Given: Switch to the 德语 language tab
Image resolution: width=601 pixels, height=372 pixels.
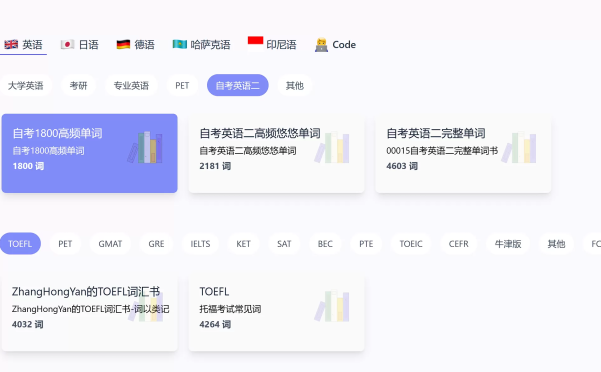Looking at the screenshot, I should pos(136,45).
